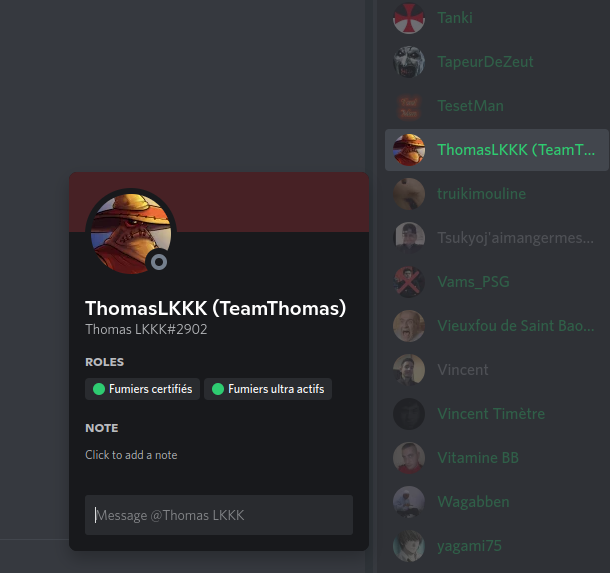This screenshot has height=573, width=610.
Task: Click Wagabben's avatar icon
Action: (x=408, y=502)
